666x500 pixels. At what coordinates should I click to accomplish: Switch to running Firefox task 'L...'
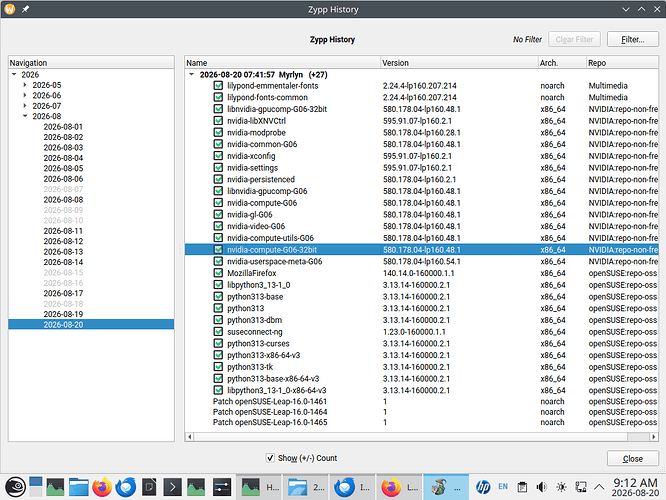coord(399,487)
